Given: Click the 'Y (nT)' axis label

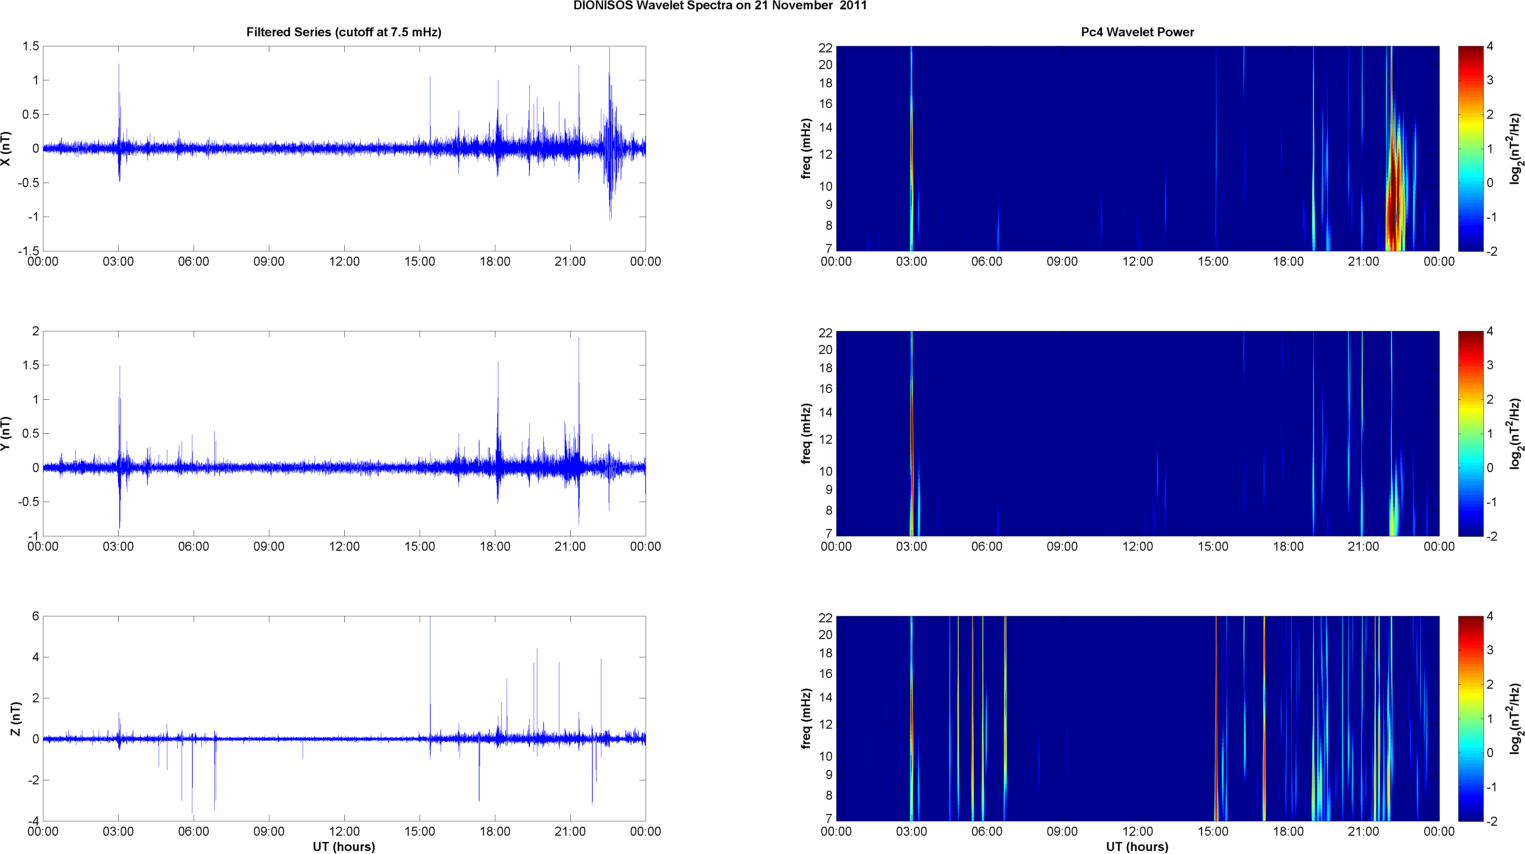Looking at the screenshot, I should coord(7,434).
